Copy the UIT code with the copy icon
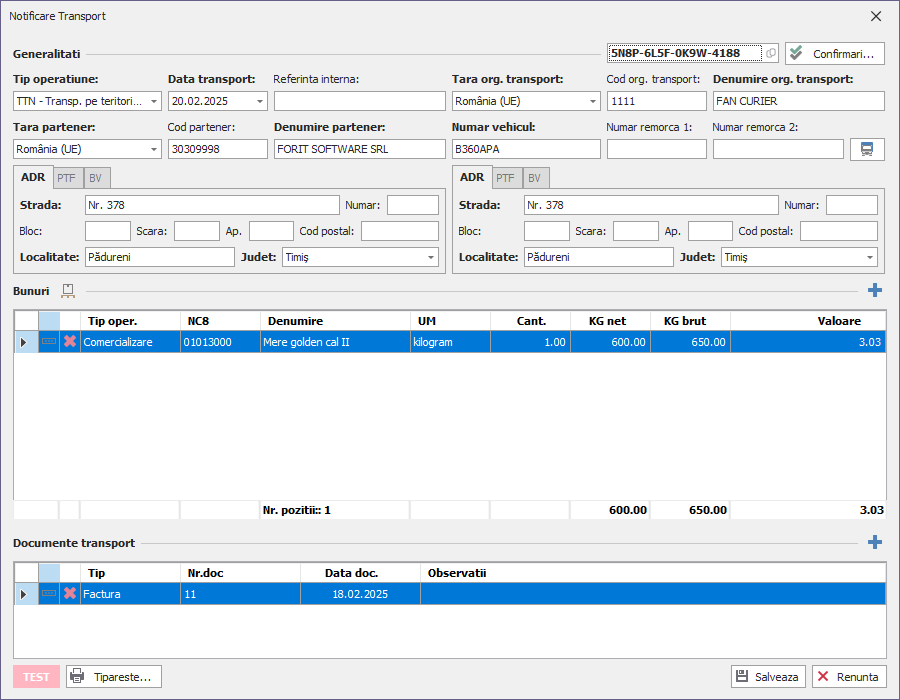900x700 pixels. click(x=771, y=53)
